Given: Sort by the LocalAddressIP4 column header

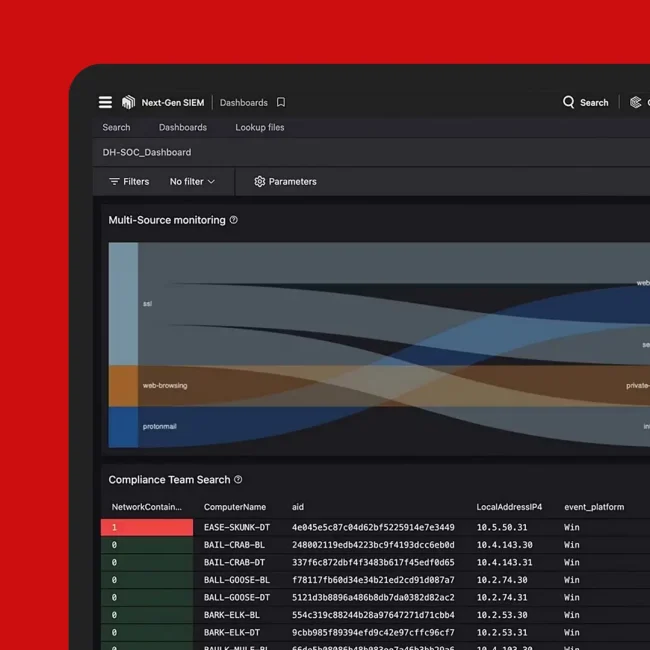Looking at the screenshot, I should [x=509, y=507].
